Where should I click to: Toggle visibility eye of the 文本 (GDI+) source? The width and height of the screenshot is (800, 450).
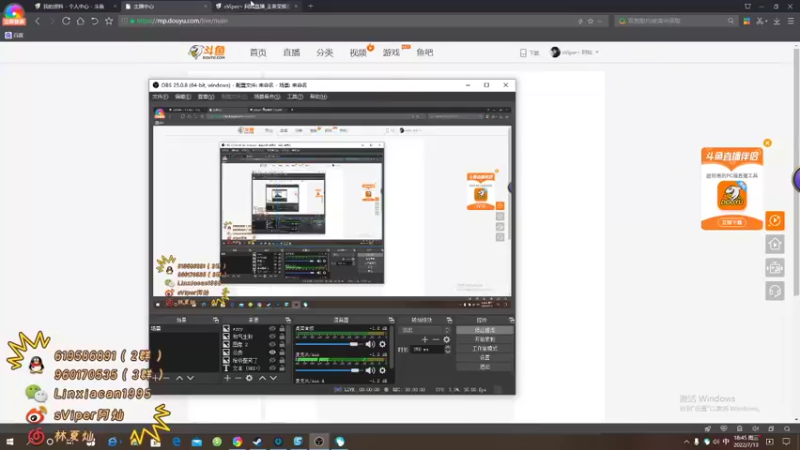272,368
